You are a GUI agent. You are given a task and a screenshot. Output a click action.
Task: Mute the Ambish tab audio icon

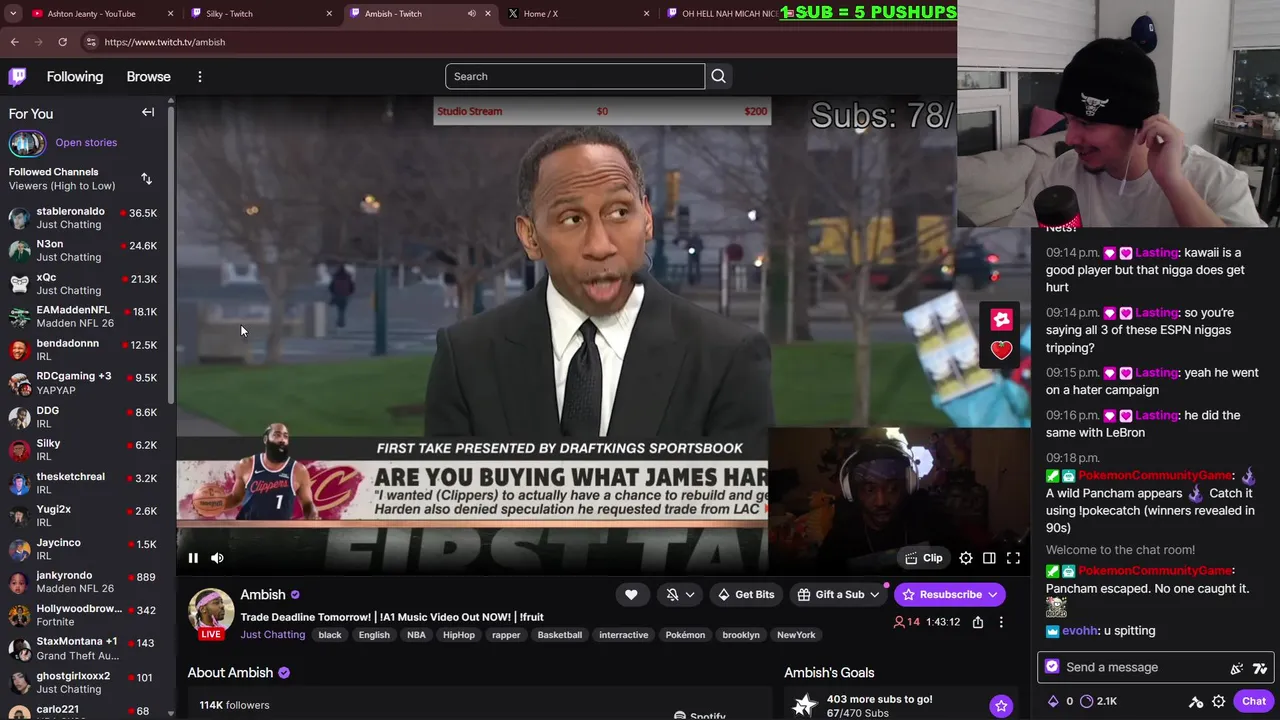tap(472, 14)
